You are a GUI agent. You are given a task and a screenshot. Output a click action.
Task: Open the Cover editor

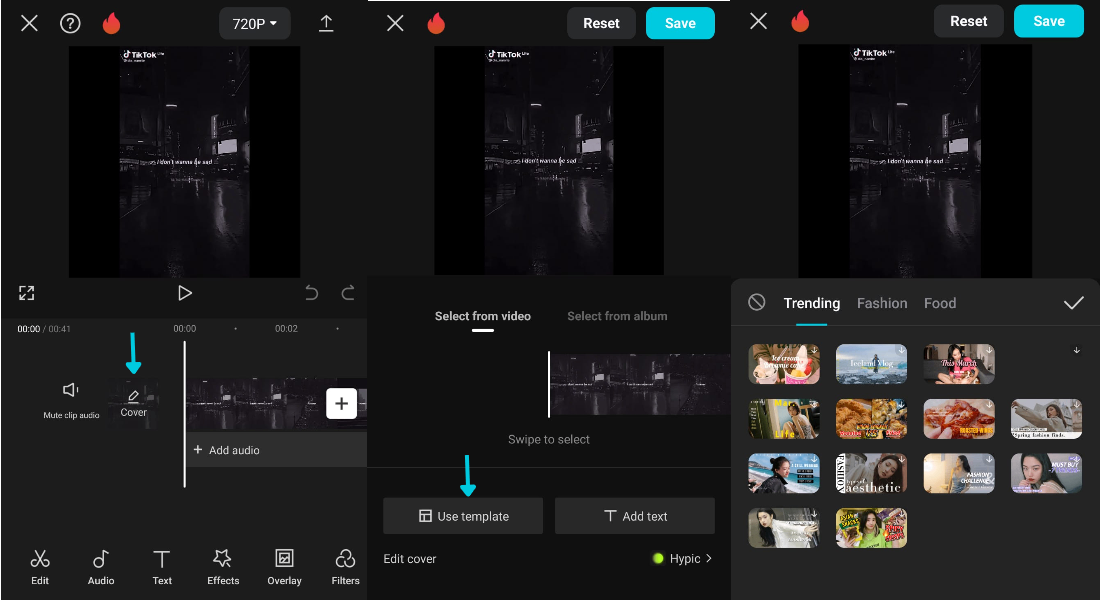pyautogui.click(x=133, y=404)
